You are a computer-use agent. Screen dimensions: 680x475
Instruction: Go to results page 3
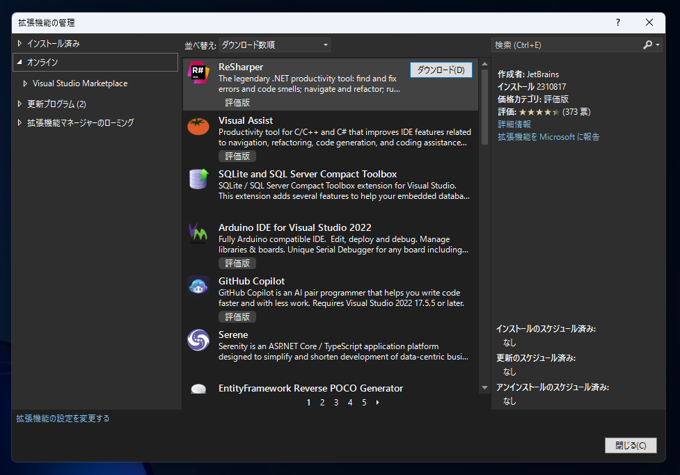[336, 403]
